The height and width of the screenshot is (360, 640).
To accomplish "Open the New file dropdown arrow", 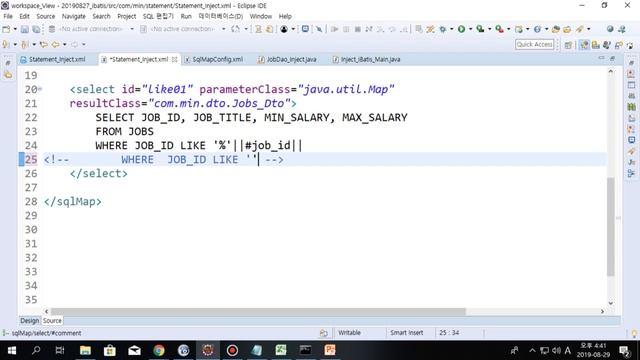I will point(15,29).
